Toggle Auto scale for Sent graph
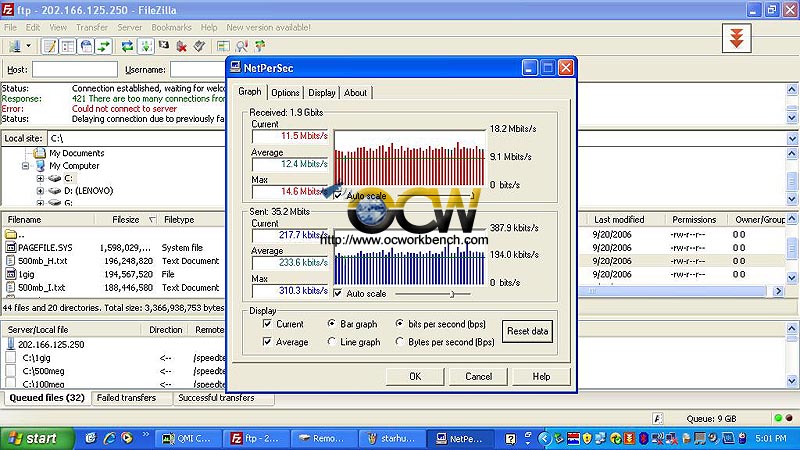 337,293
